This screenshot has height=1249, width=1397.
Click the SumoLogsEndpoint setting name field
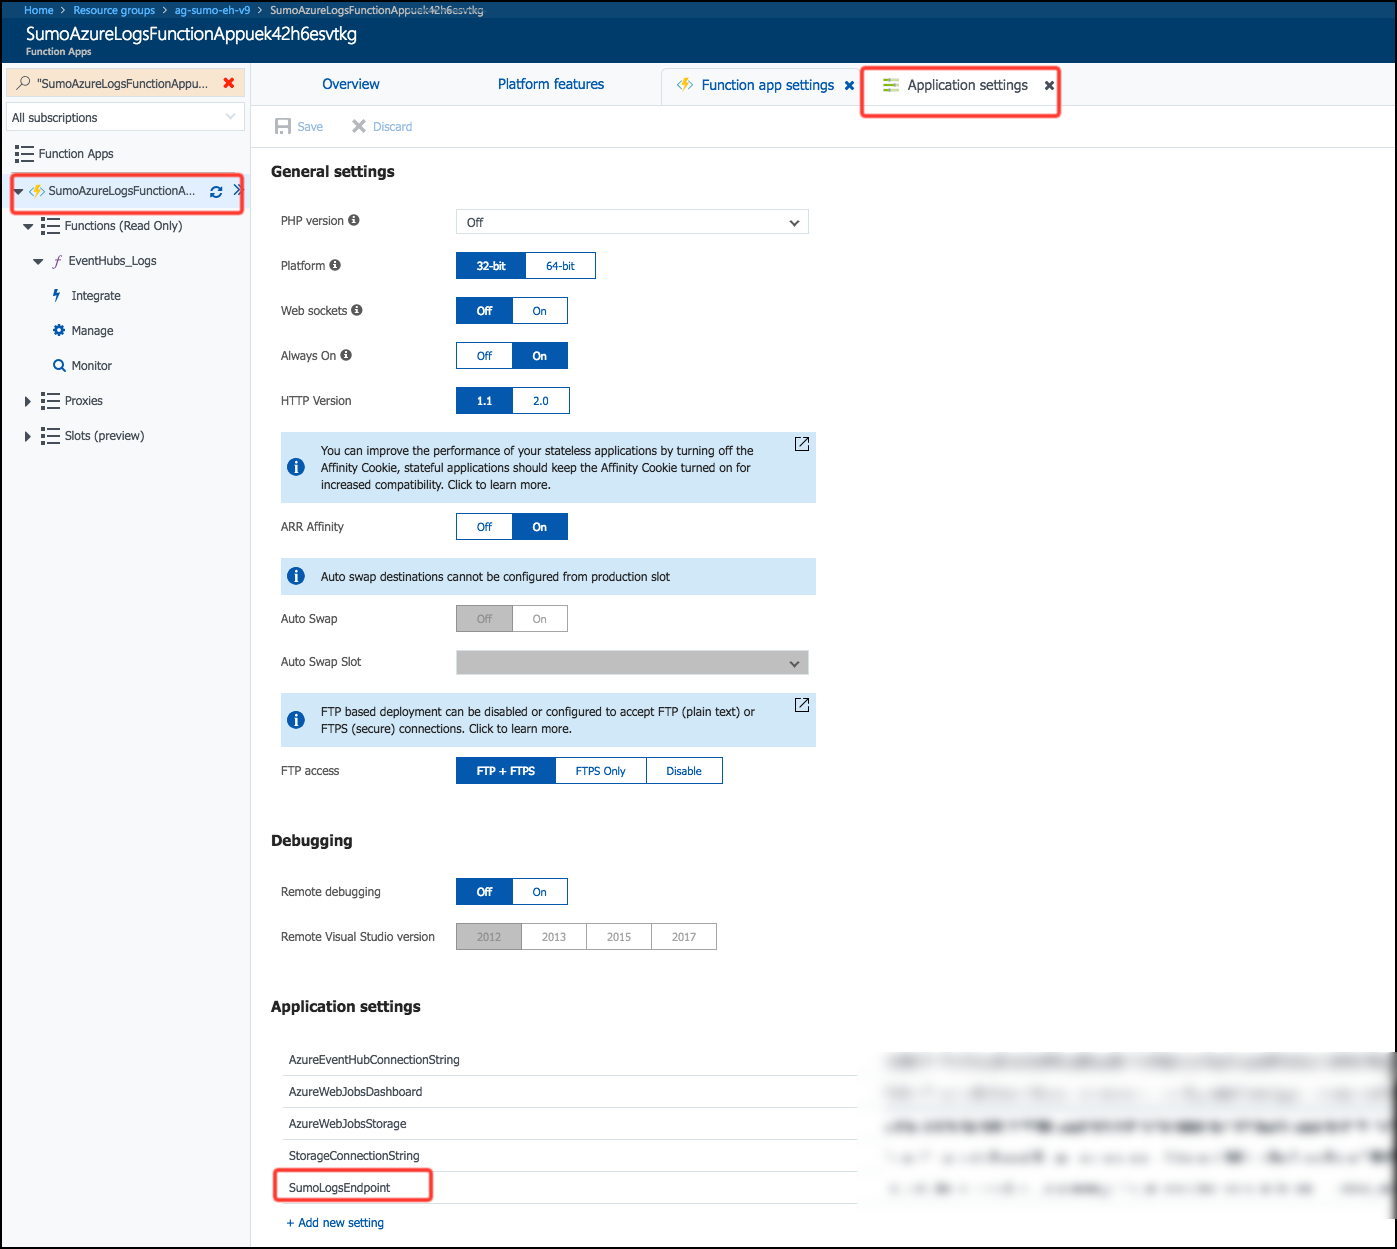click(340, 1188)
